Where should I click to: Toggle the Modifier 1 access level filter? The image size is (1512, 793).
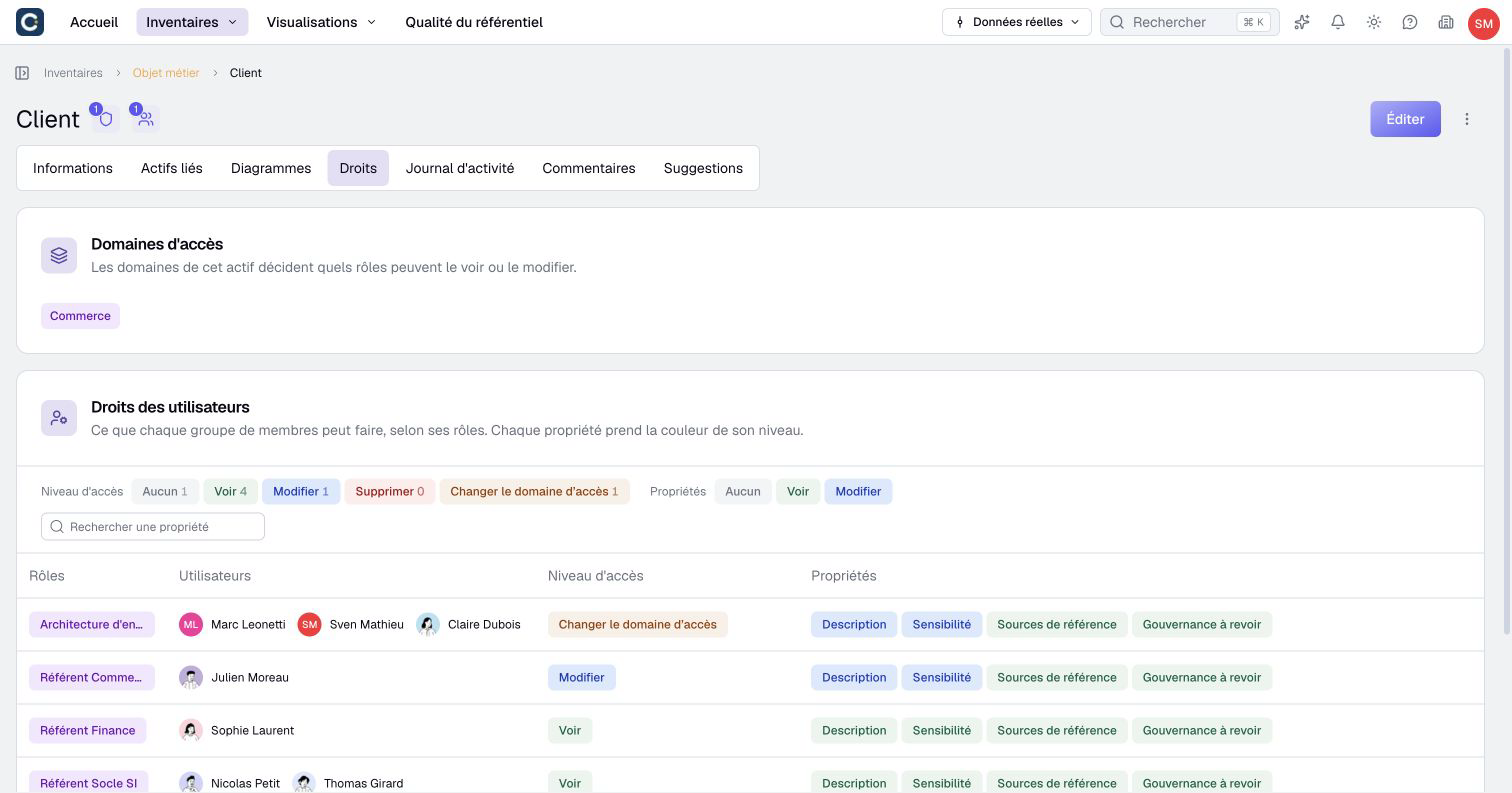301,491
